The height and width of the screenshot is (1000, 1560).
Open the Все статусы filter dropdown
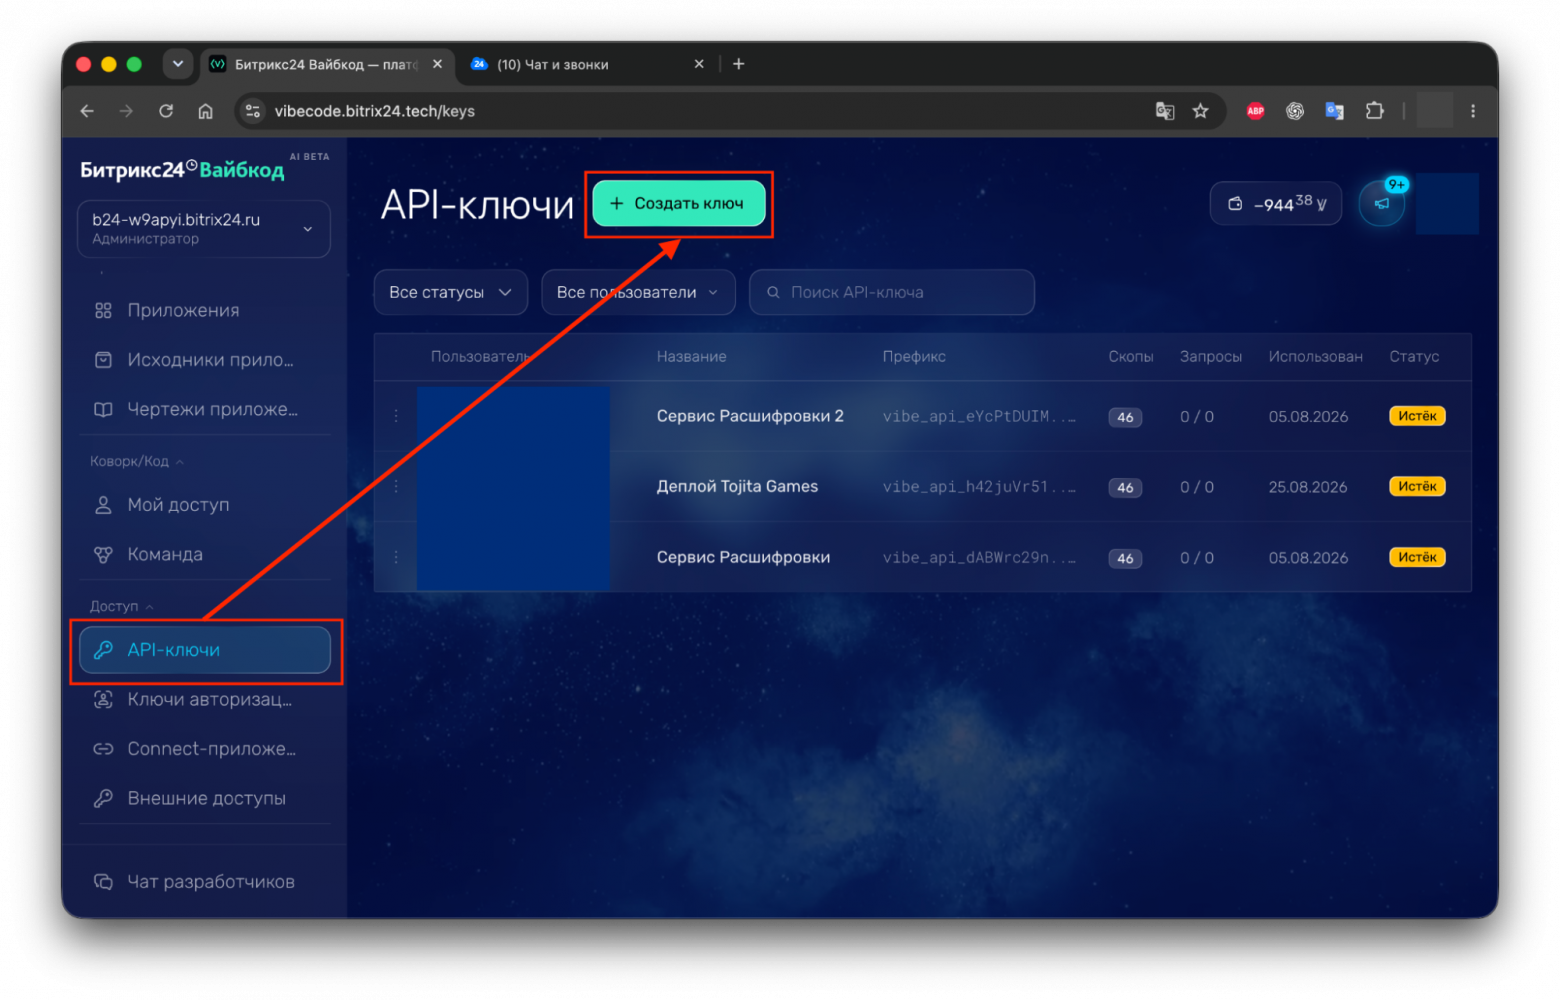click(450, 292)
